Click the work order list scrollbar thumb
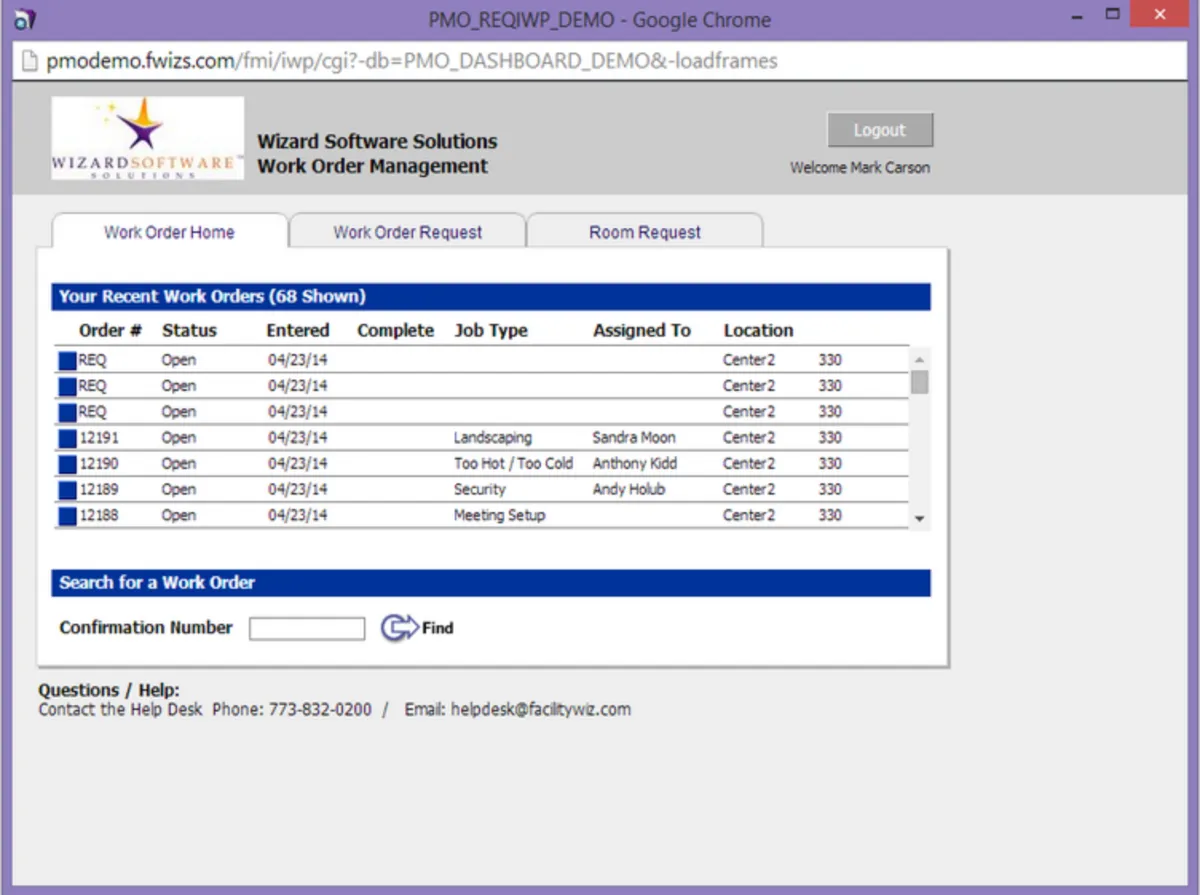Viewport: 1200px width, 895px height. click(x=919, y=382)
